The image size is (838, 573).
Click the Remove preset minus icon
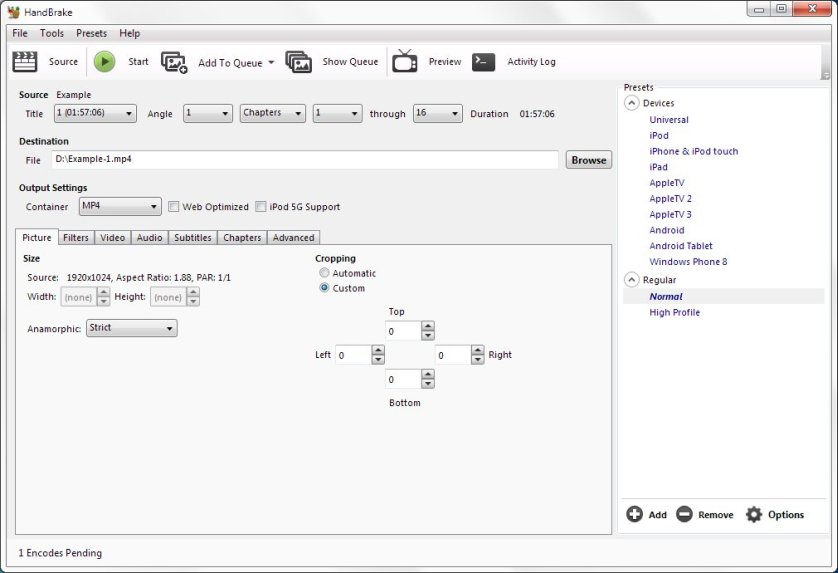pos(684,514)
